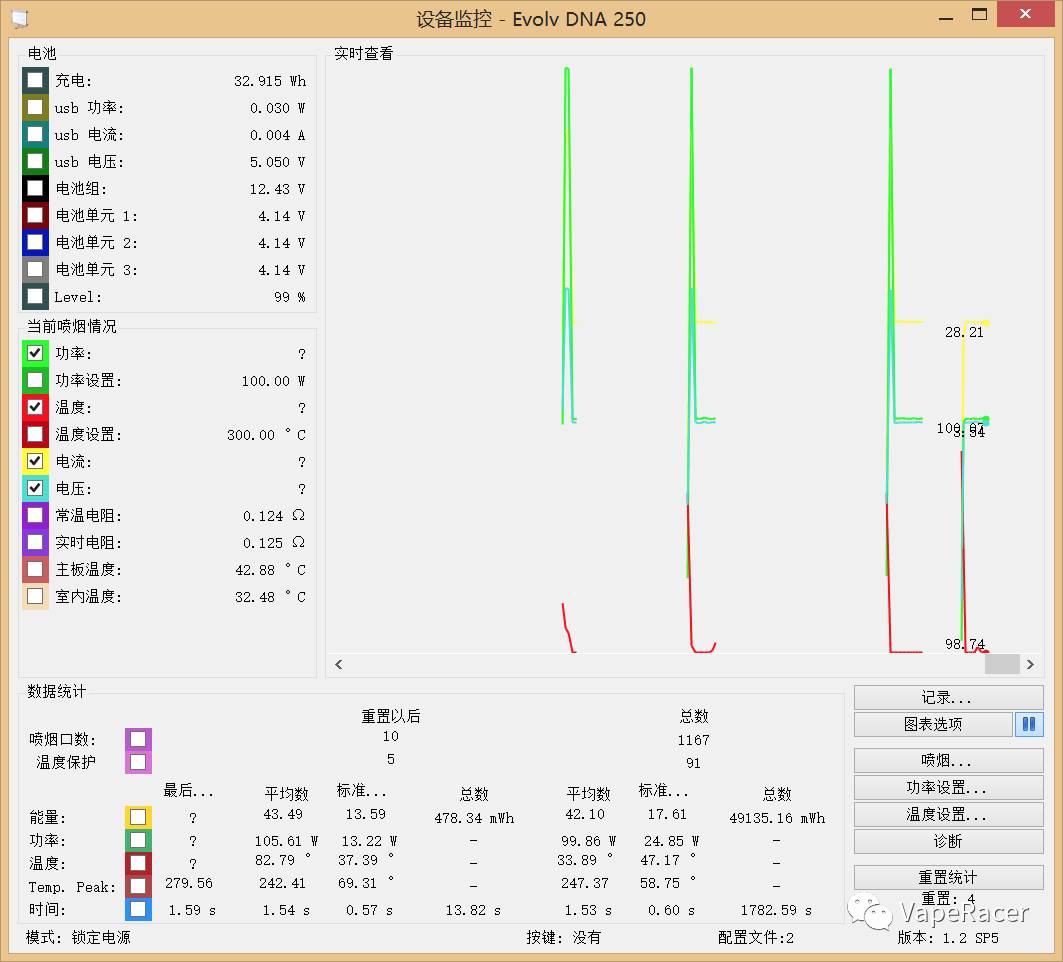1063x962 pixels.
Task: Enable the 充电 chart checkbox
Action: tap(35, 81)
